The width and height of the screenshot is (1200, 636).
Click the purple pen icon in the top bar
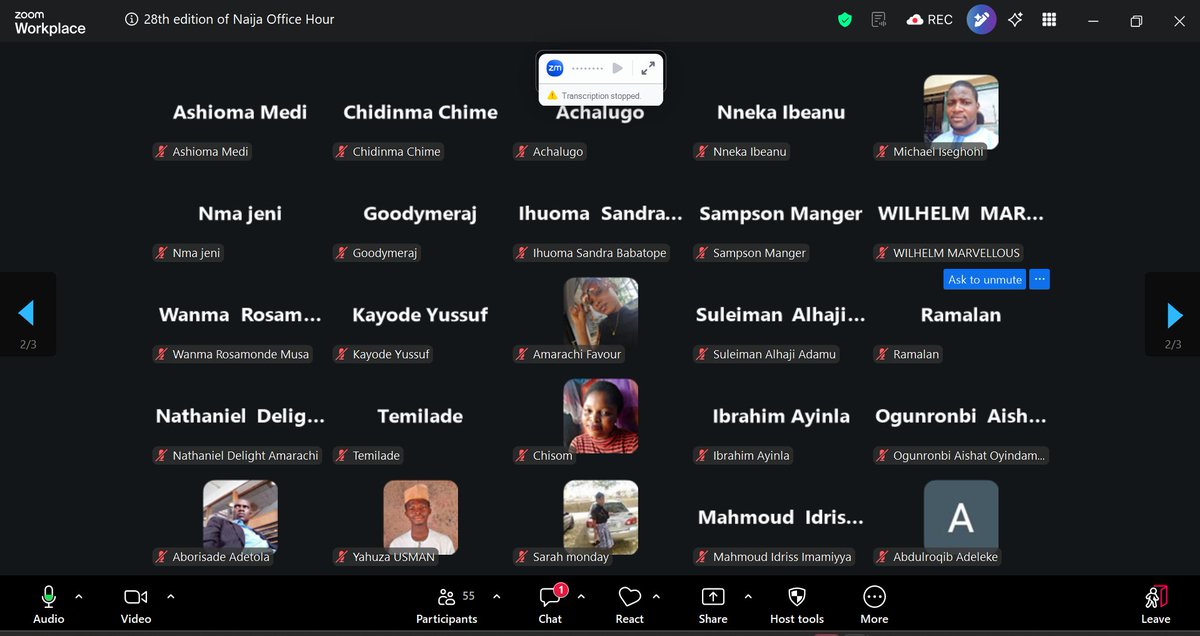click(981, 20)
